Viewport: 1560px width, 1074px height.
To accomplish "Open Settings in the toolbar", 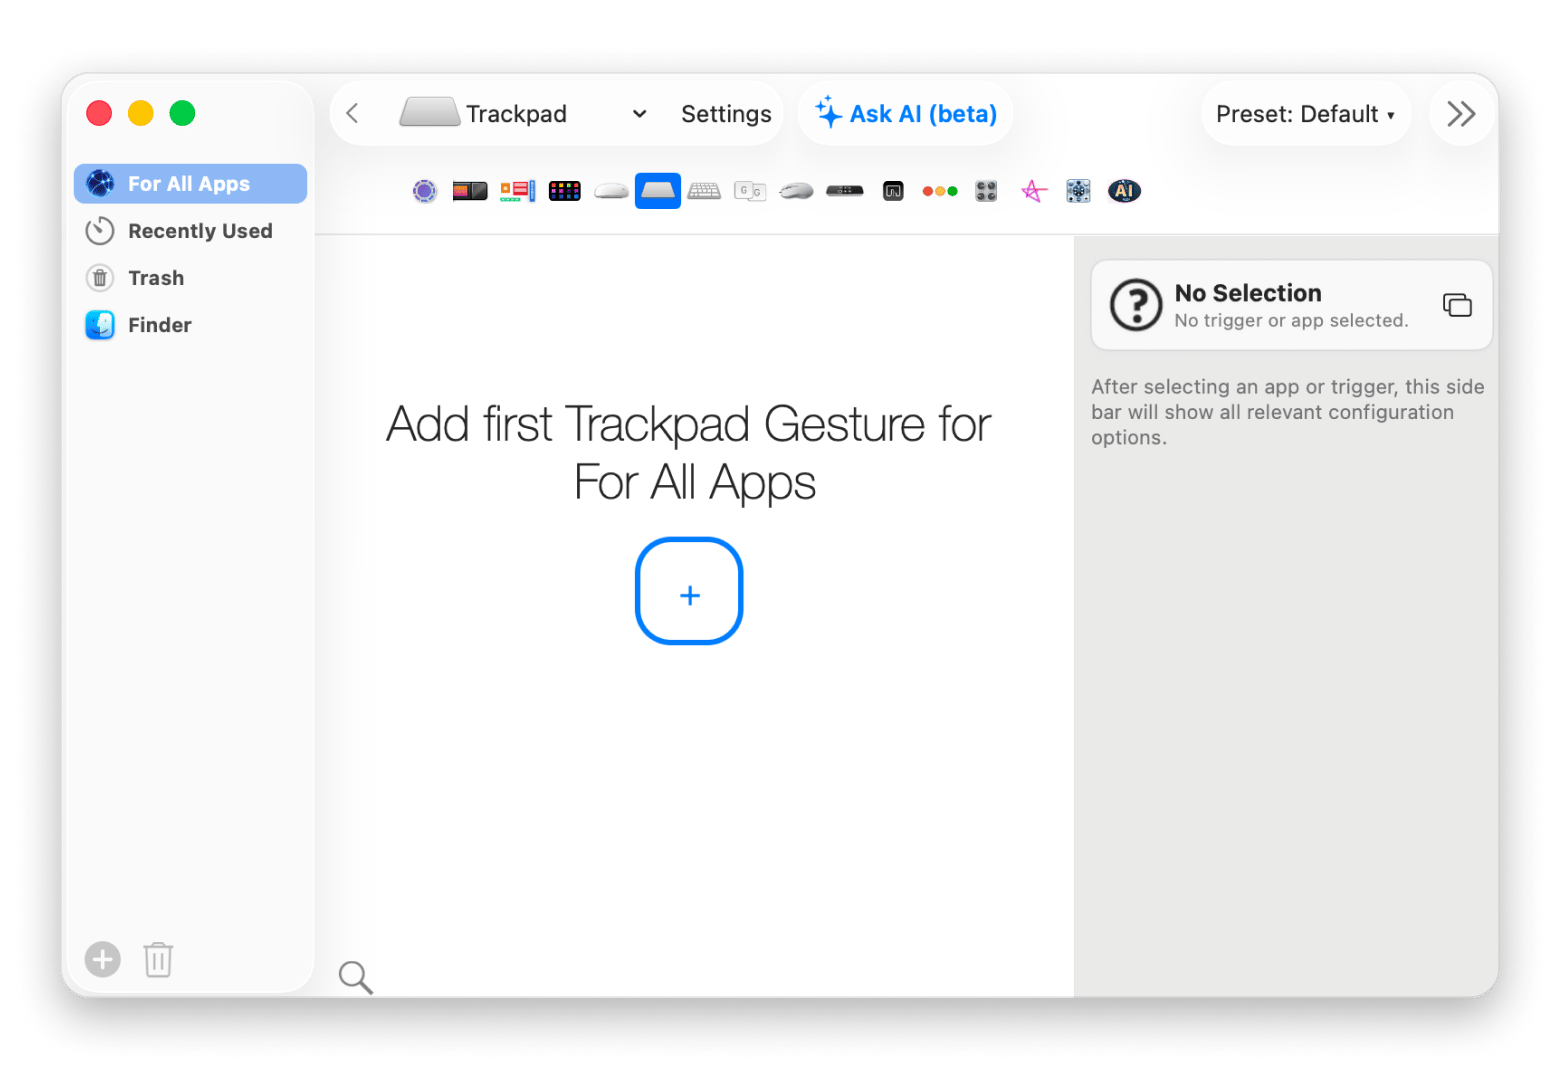I will (726, 114).
